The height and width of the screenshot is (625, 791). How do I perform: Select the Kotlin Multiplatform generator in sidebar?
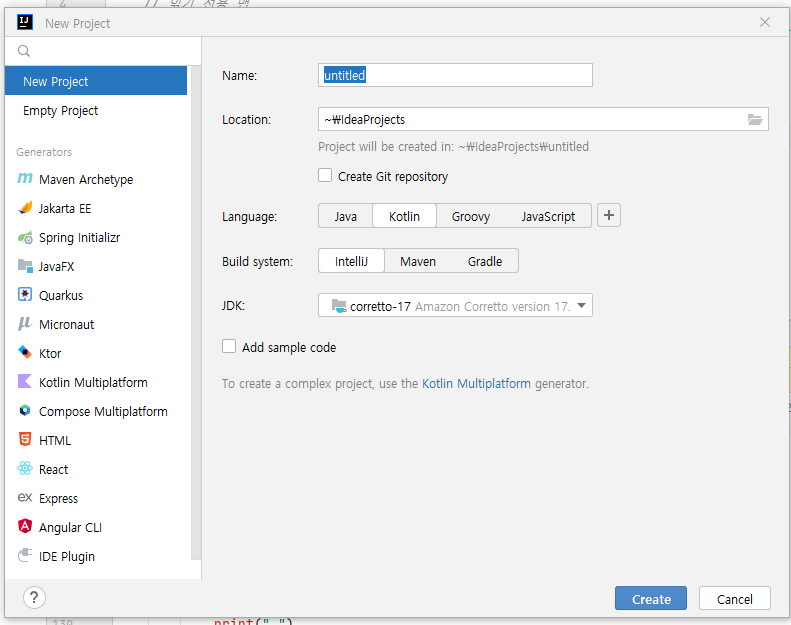pos(93,382)
